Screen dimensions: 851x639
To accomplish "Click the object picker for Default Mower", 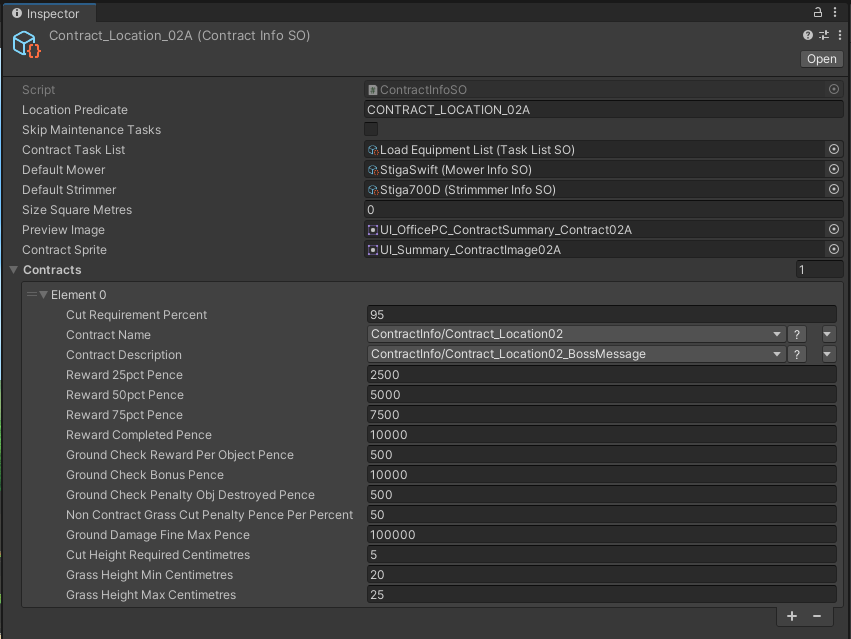I will click(x=833, y=170).
